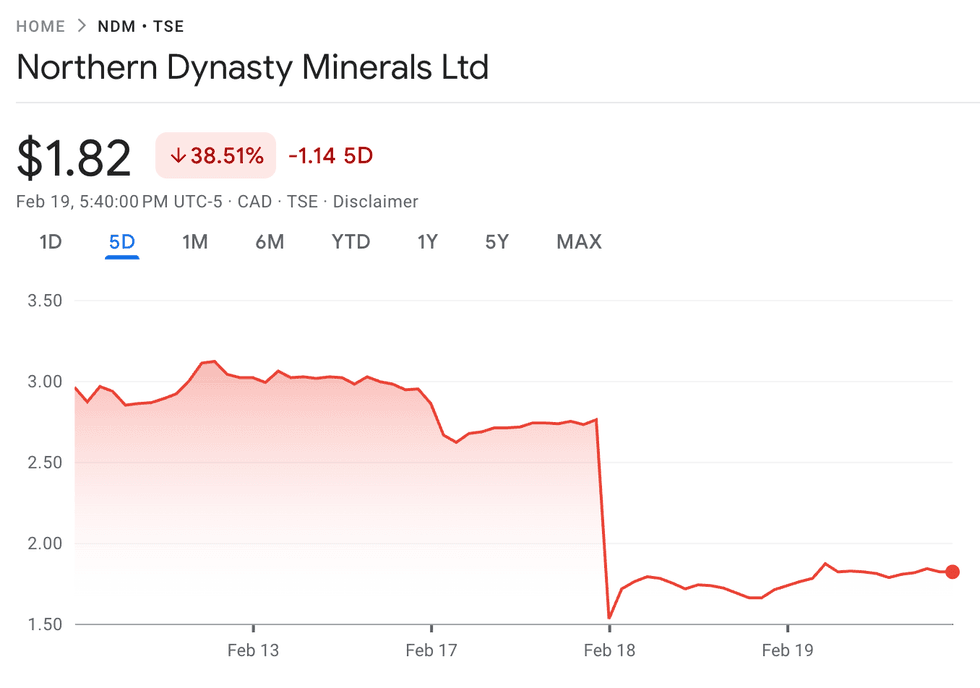Screen dimensions: 980x688
Task: Click the $1.82 price display
Action: (x=73, y=155)
